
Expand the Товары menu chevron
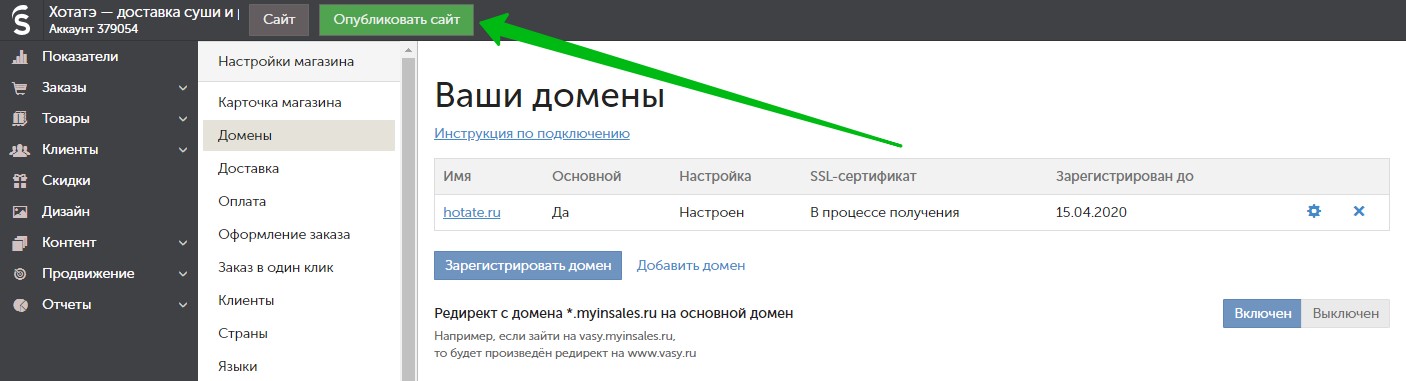(183, 119)
